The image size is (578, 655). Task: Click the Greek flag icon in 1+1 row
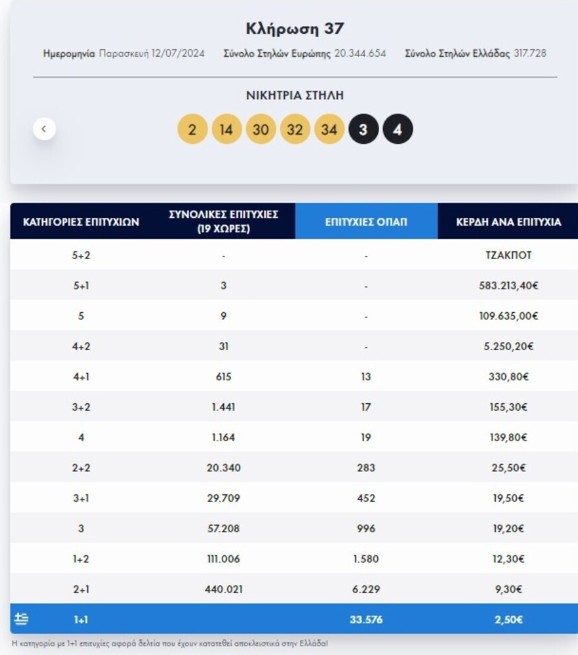pyautogui.click(x=21, y=619)
